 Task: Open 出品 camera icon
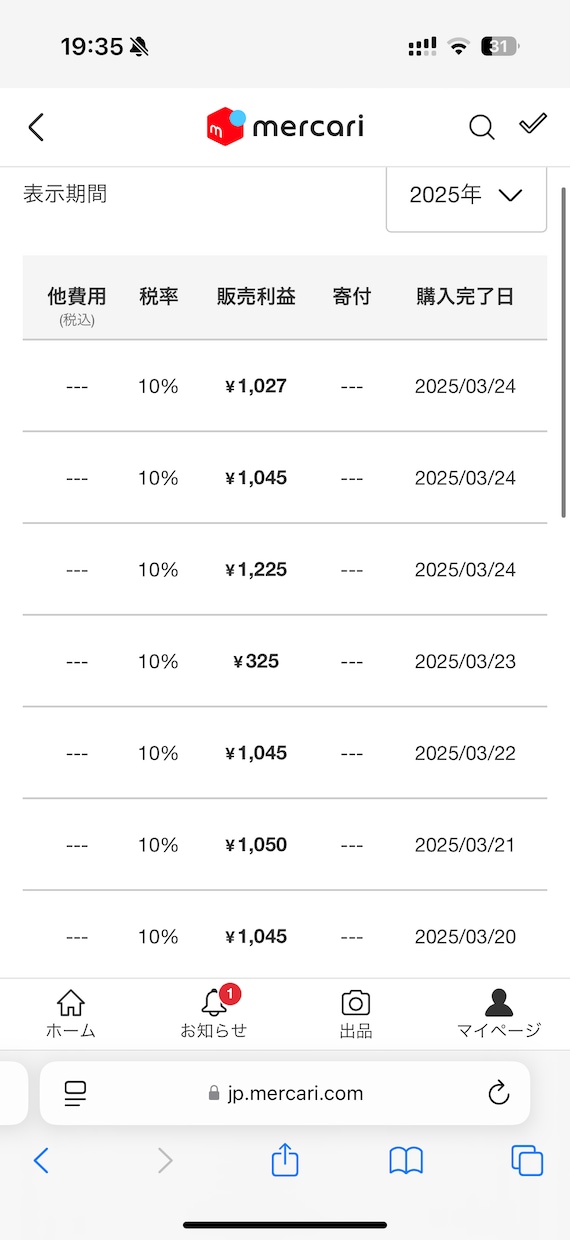click(x=355, y=1013)
